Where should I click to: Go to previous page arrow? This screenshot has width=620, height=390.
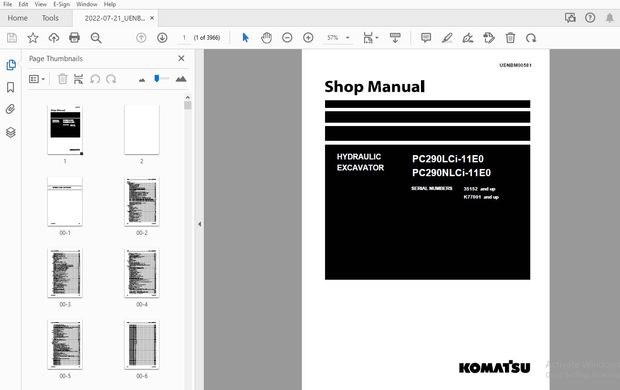(141, 38)
